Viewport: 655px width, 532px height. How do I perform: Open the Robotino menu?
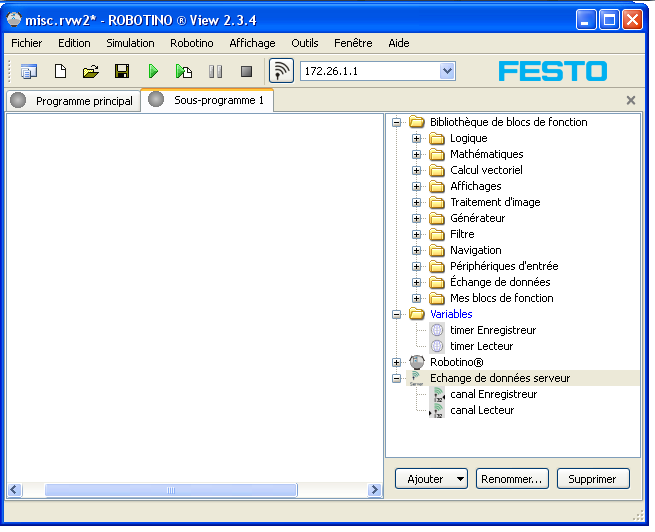[192, 43]
